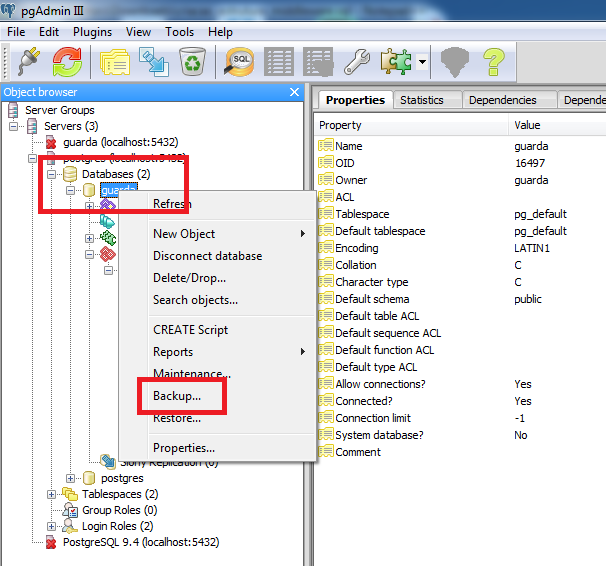The image size is (606, 566).
Task: Select the Tablespace property row
Action: click(x=461, y=214)
